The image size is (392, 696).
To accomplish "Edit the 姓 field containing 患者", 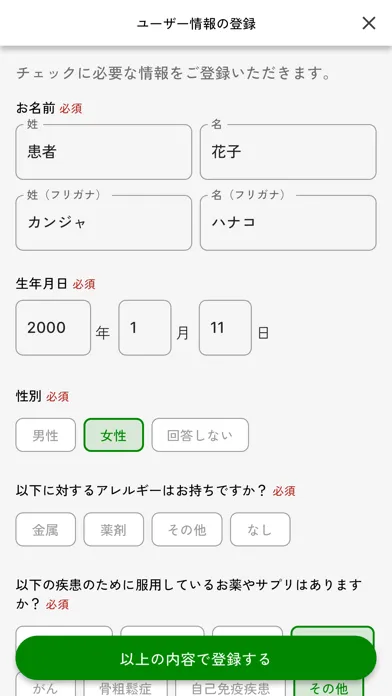I will 103,152.
